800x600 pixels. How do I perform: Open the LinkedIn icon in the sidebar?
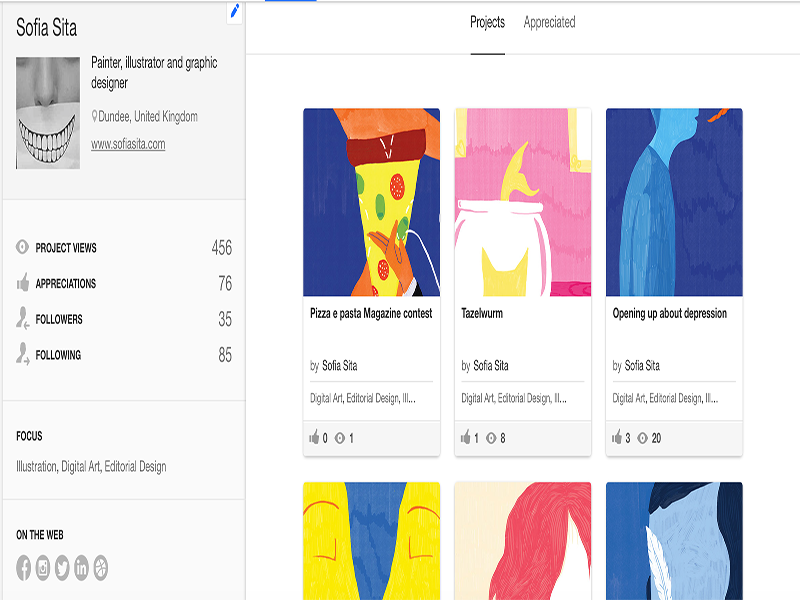(x=80, y=568)
